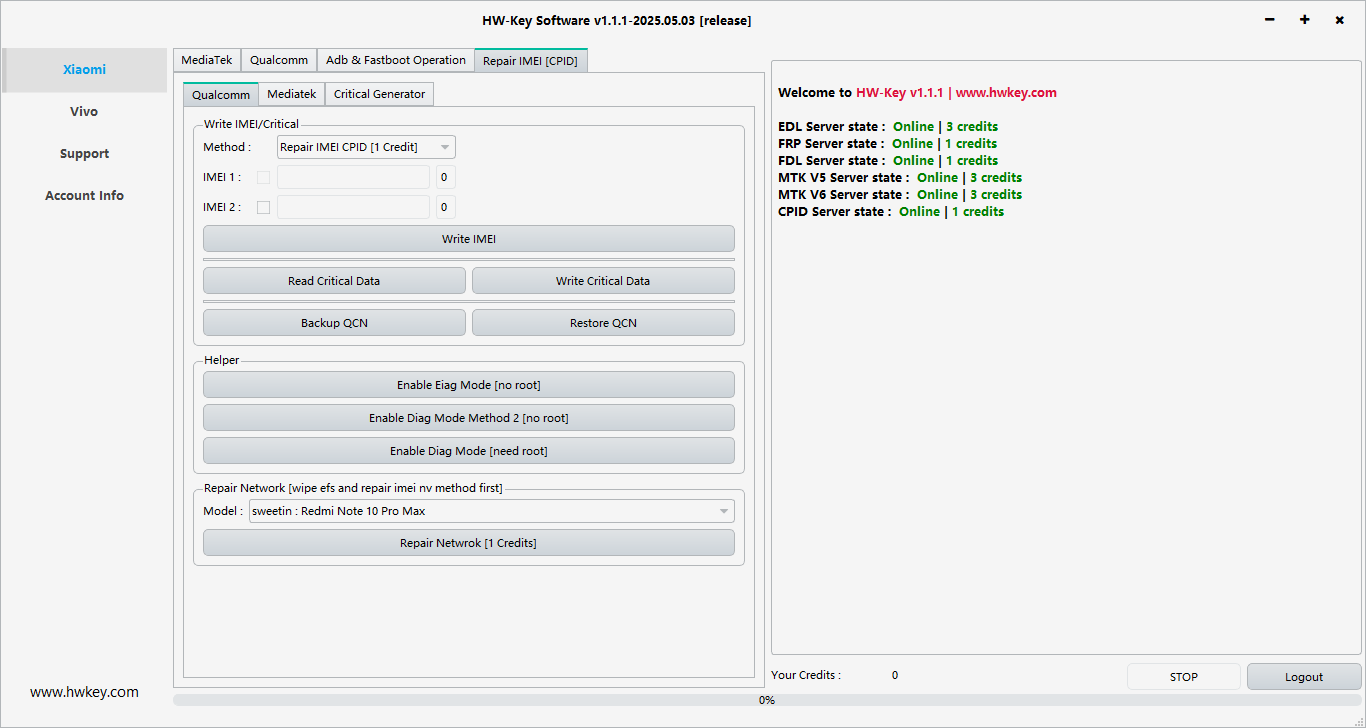
Task: Click Repair Netwrok [1 Credits] button
Action: click(x=469, y=543)
